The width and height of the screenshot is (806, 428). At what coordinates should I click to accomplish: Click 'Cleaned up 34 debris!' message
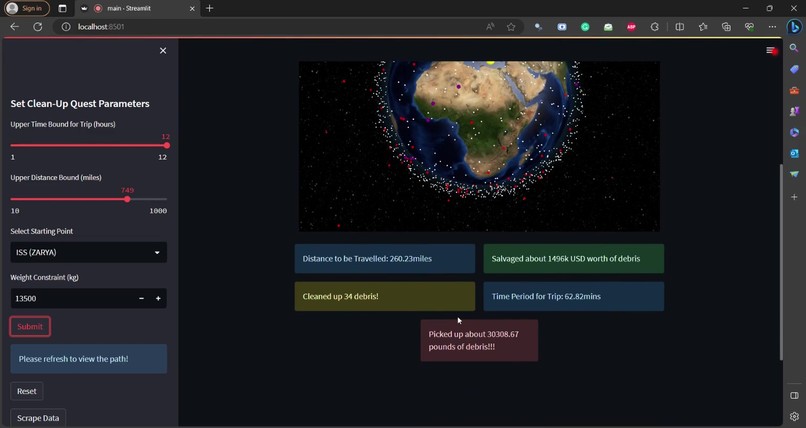click(x=384, y=296)
